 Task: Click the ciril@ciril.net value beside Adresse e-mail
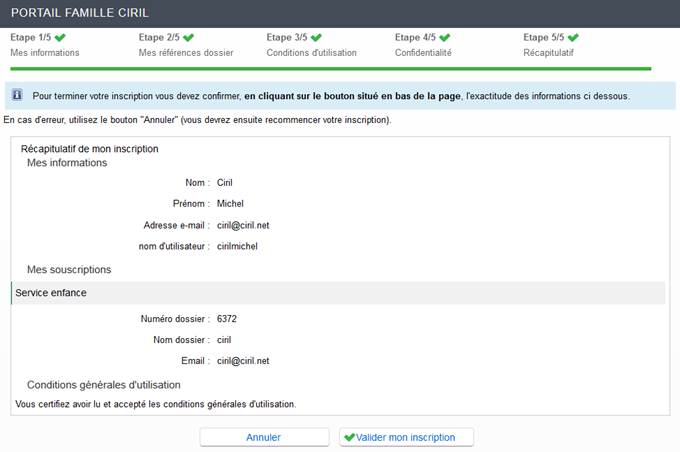(243, 225)
